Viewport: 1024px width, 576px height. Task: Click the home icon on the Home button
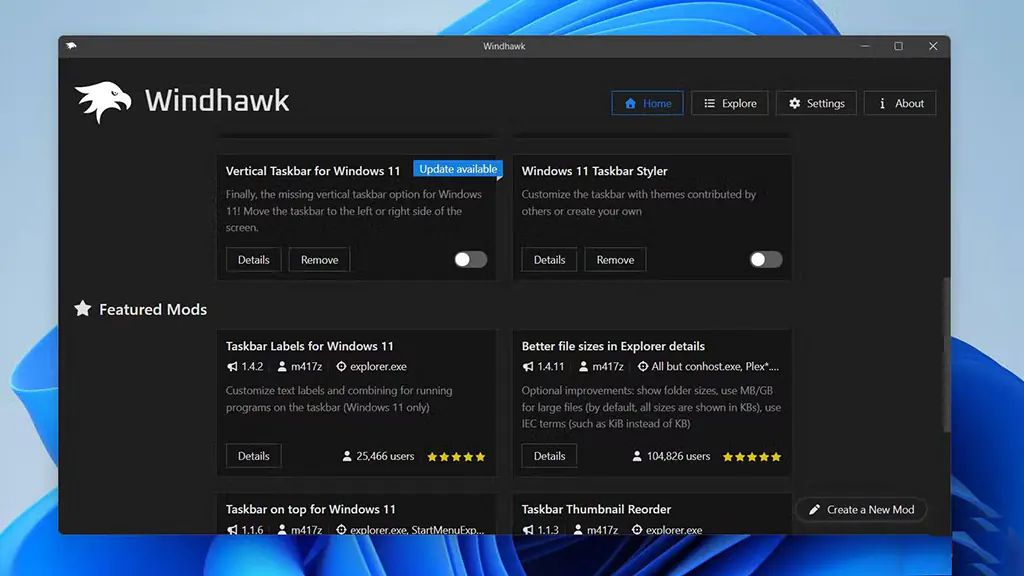[632, 102]
